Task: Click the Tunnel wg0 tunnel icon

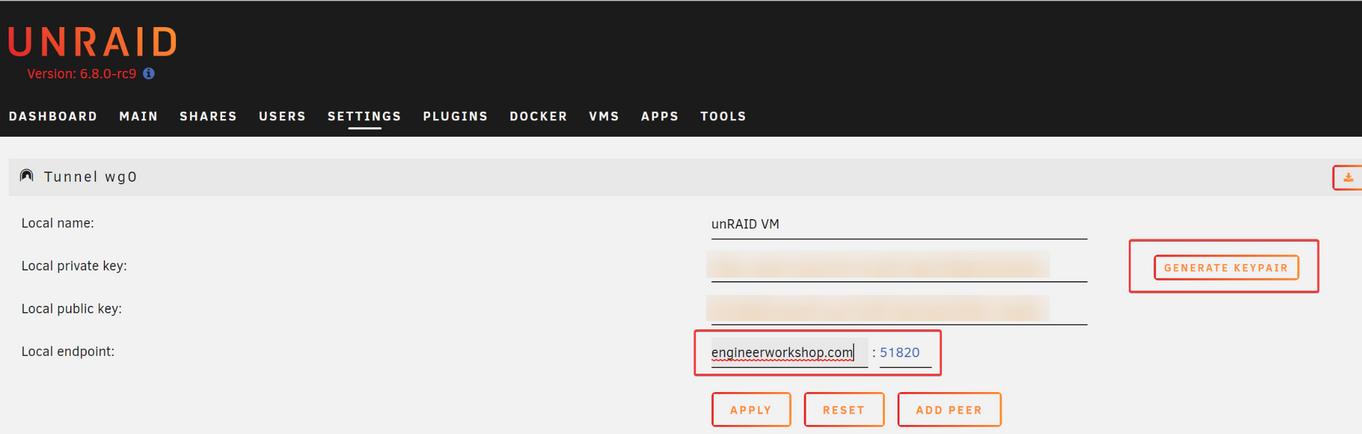Action: [x=27, y=176]
